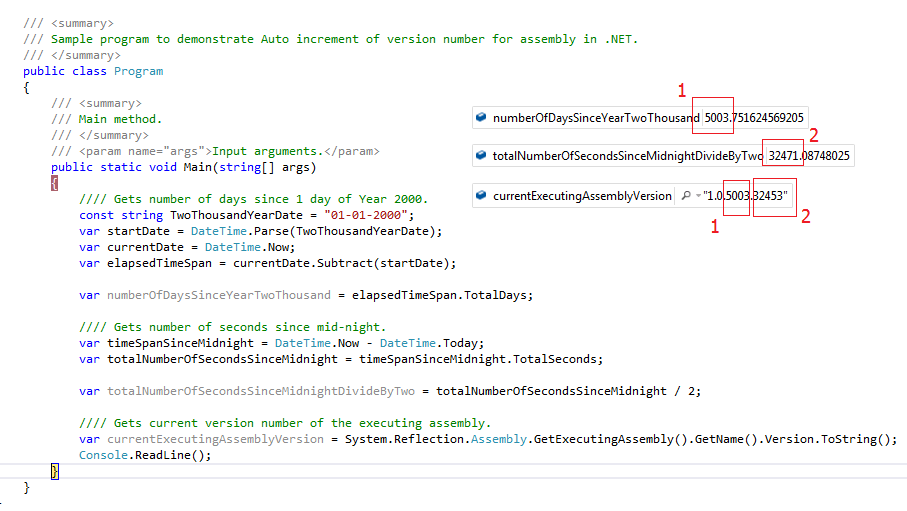Click the Console class name

pos(104,455)
